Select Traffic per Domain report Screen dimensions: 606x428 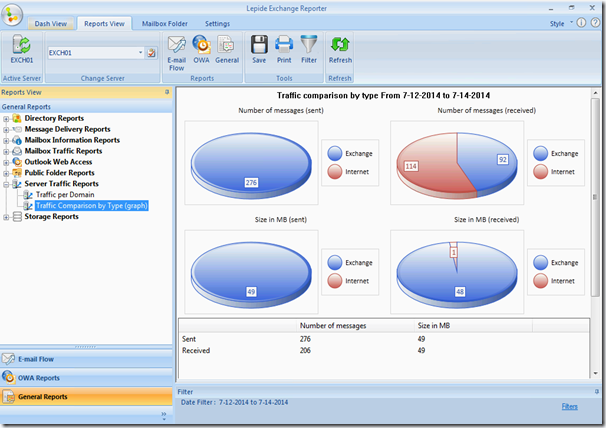point(65,194)
